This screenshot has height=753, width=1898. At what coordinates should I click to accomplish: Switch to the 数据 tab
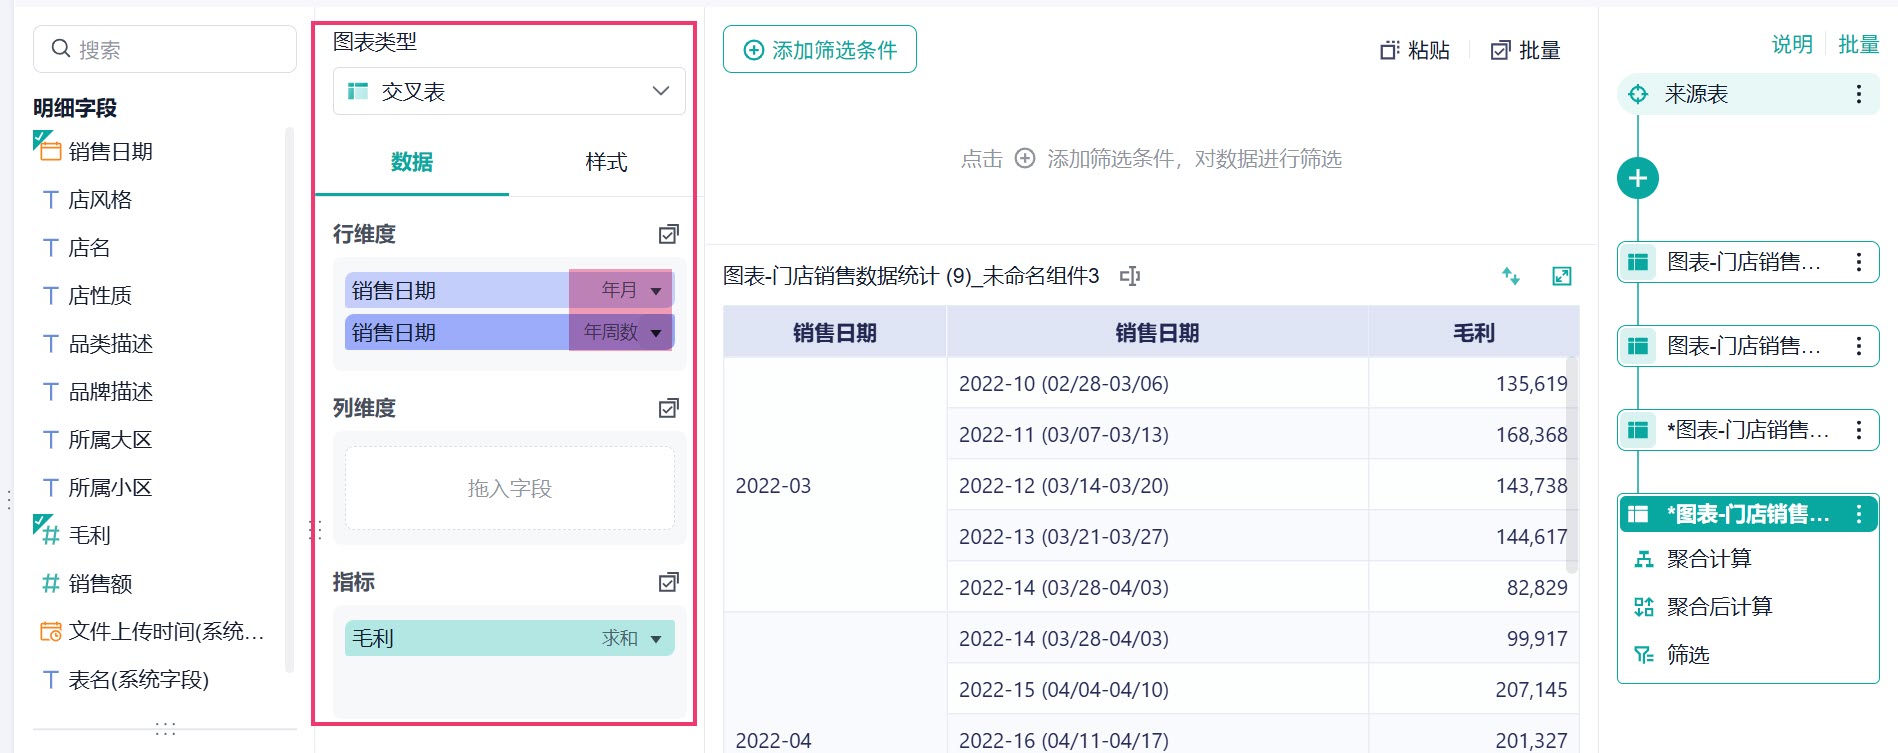(x=411, y=162)
